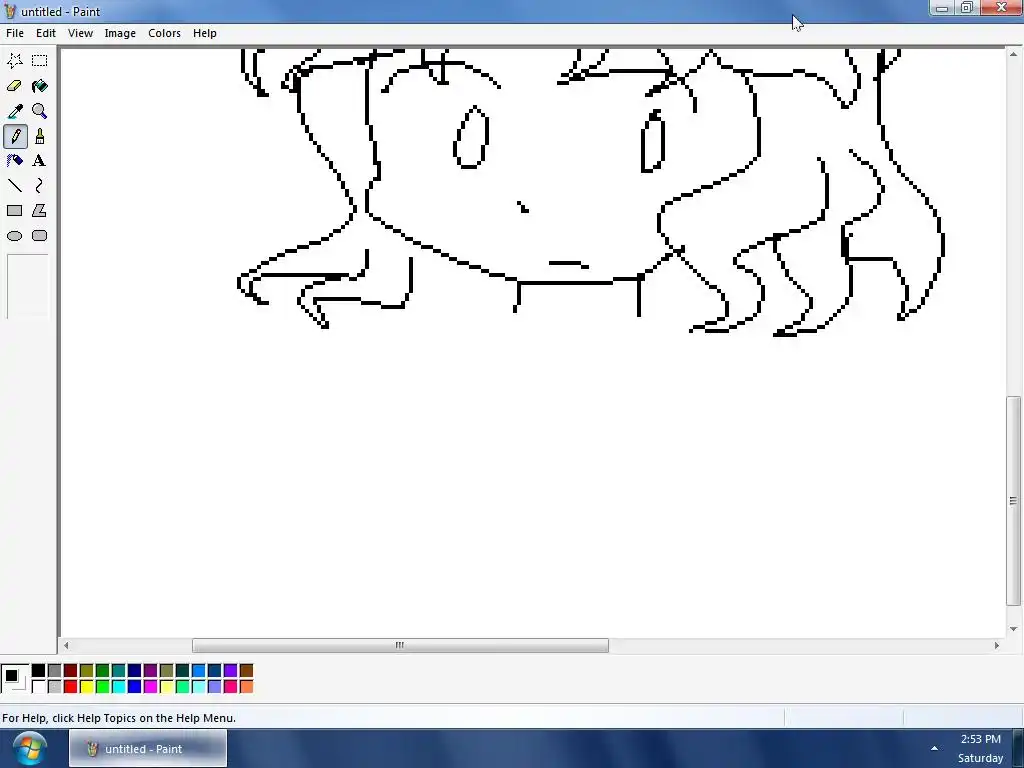Open the Colors menu
This screenshot has width=1024, height=768.
tap(164, 33)
